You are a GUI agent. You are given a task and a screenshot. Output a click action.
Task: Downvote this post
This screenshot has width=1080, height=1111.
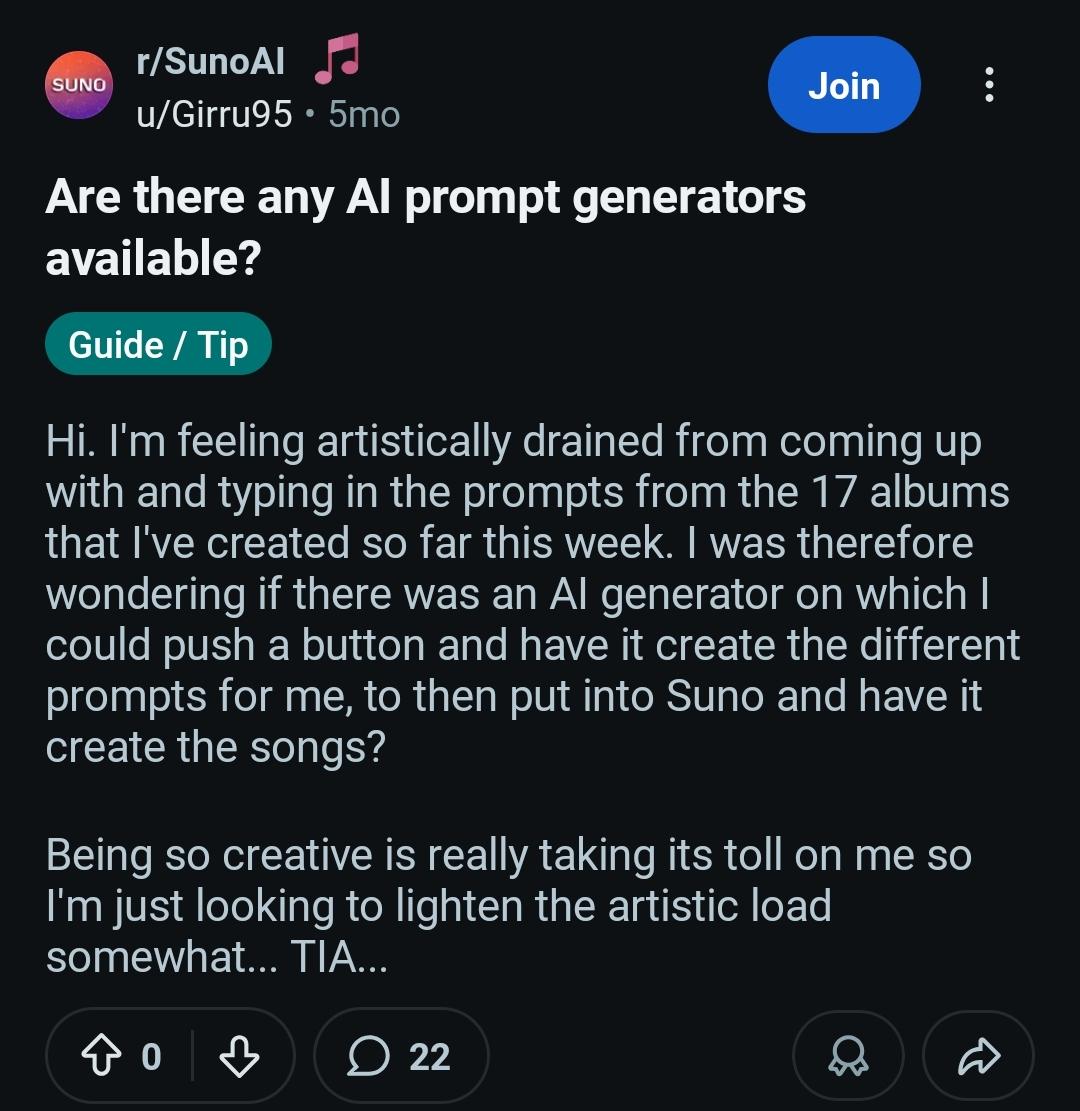pos(238,1057)
